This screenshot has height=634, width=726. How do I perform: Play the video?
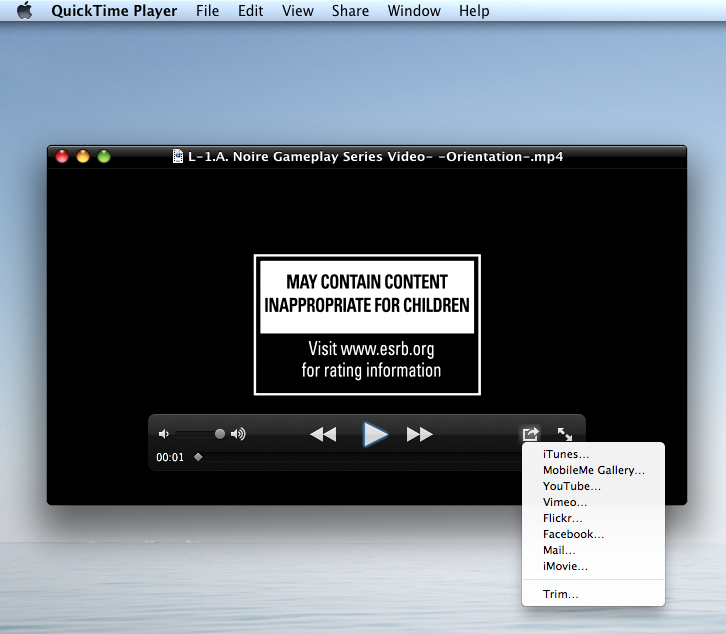point(375,434)
